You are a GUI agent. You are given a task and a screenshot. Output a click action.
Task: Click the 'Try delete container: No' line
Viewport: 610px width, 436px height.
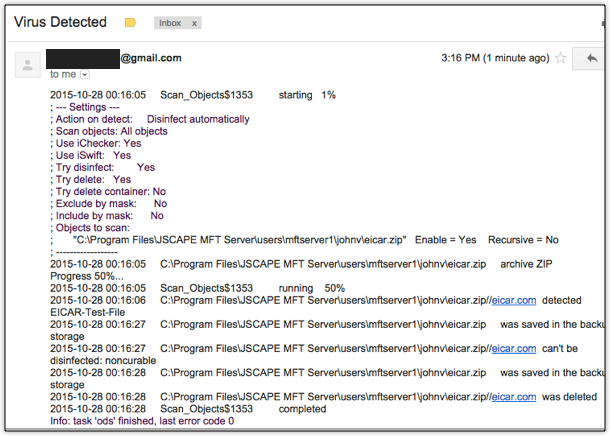[108, 191]
